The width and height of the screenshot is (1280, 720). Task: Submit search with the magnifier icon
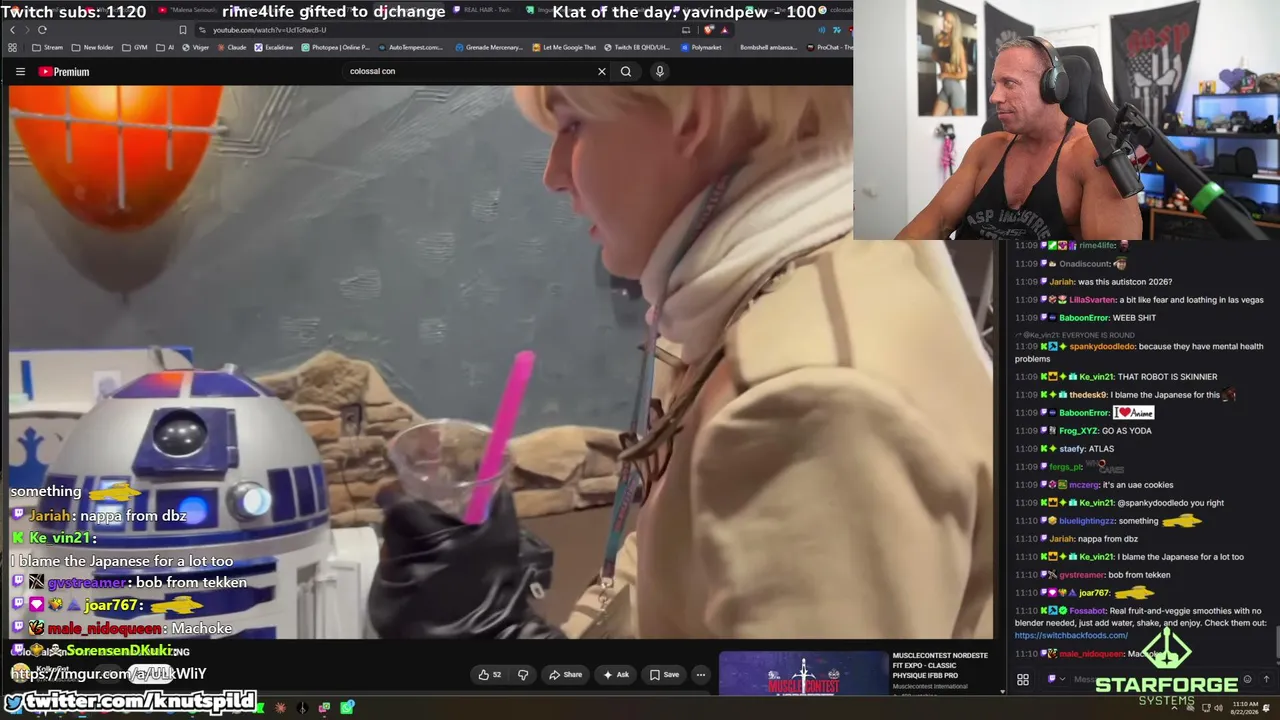tap(626, 71)
